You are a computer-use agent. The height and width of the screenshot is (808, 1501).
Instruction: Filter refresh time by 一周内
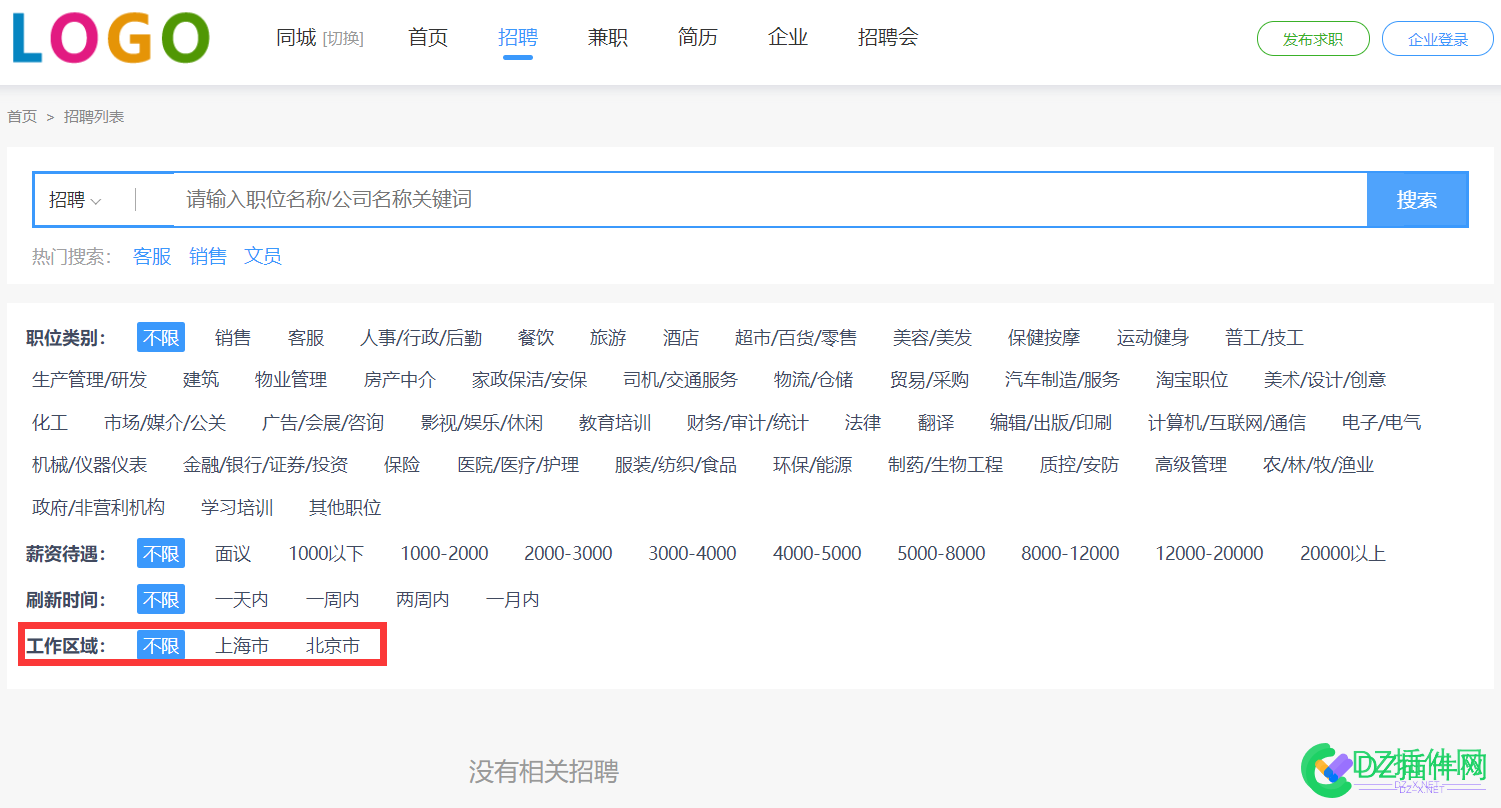tap(333, 600)
